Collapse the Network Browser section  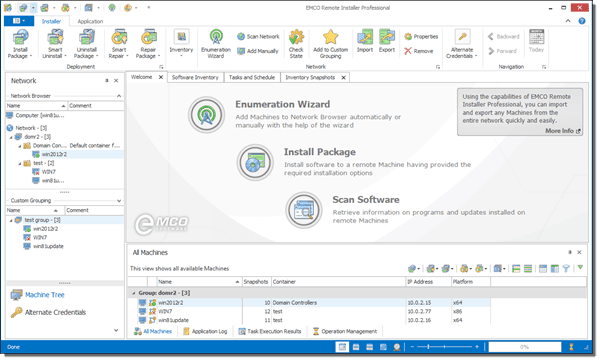point(119,96)
